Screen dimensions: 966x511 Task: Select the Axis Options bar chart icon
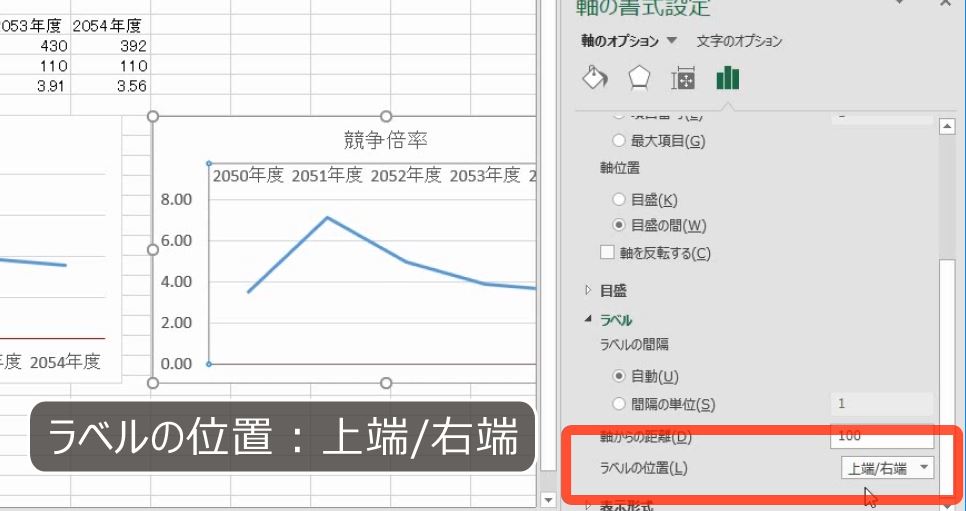[728, 78]
